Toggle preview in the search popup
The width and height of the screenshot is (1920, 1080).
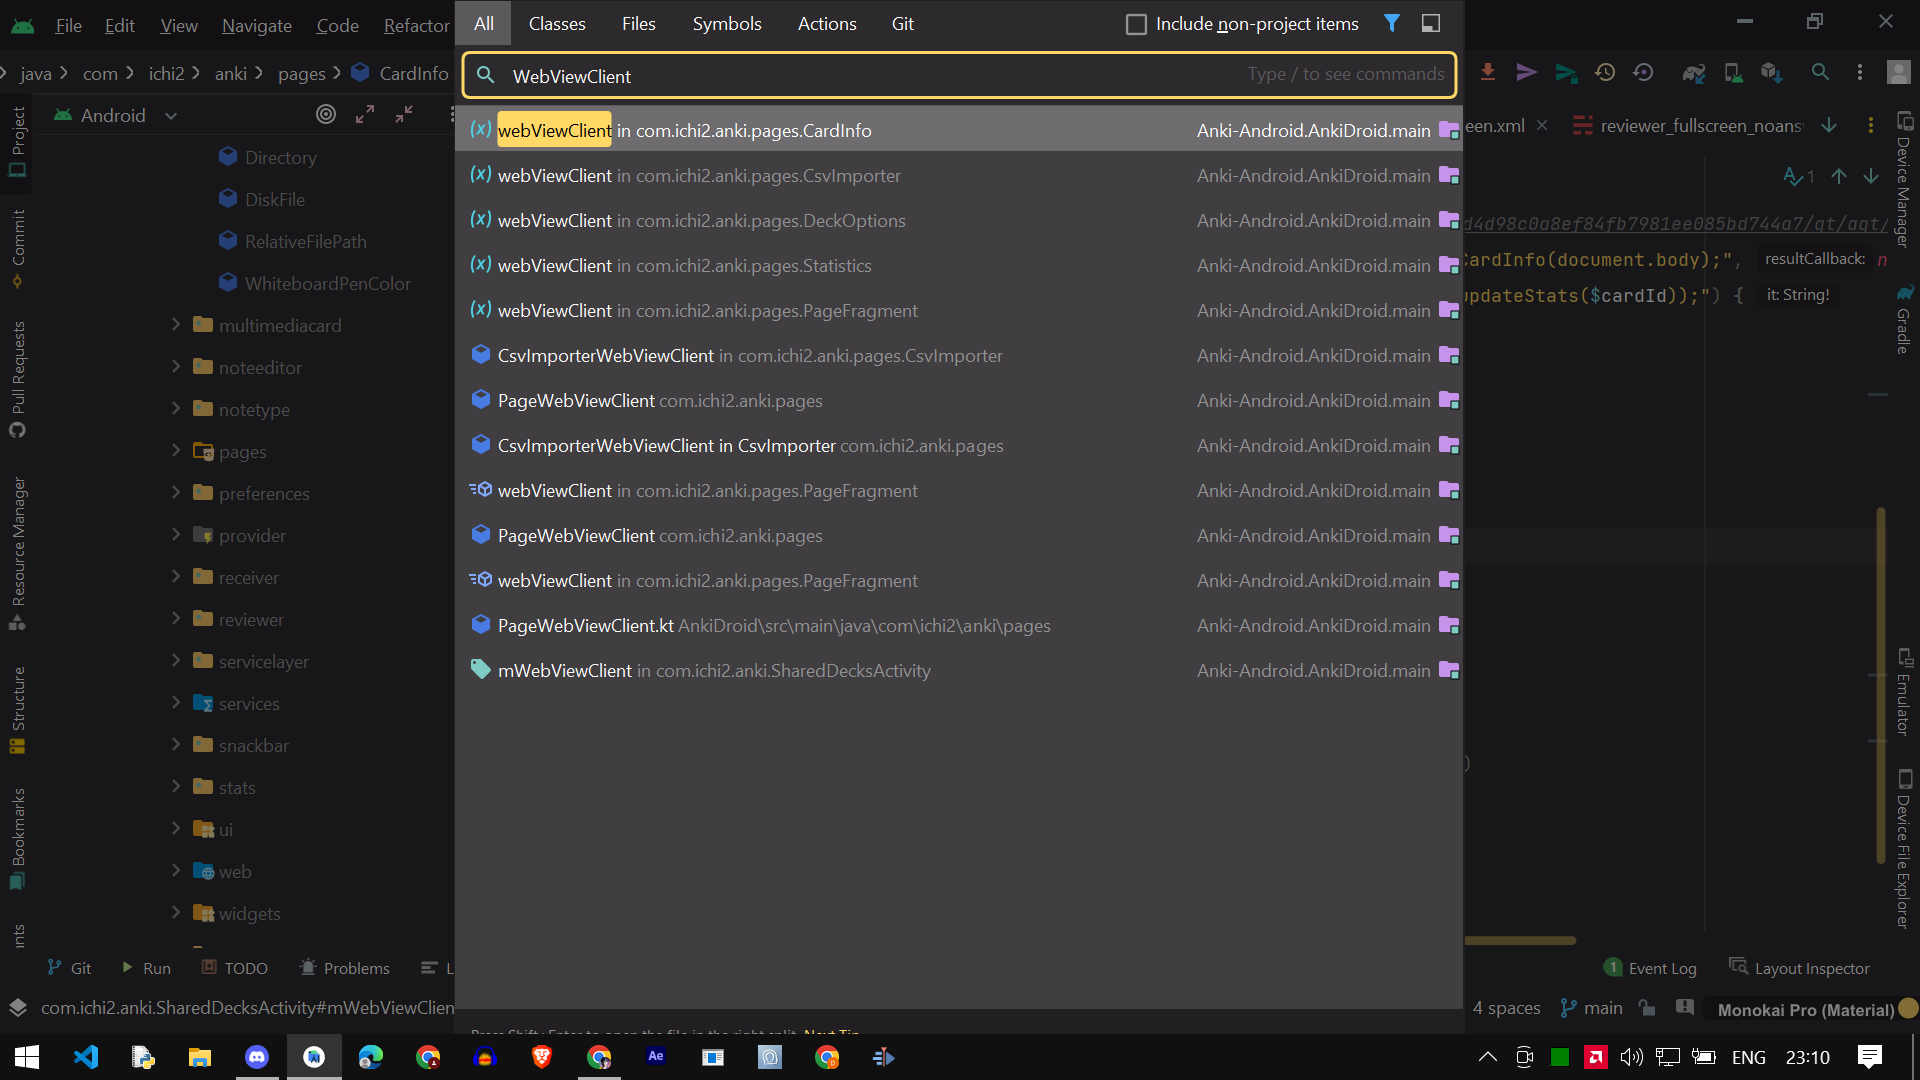(x=1431, y=22)
